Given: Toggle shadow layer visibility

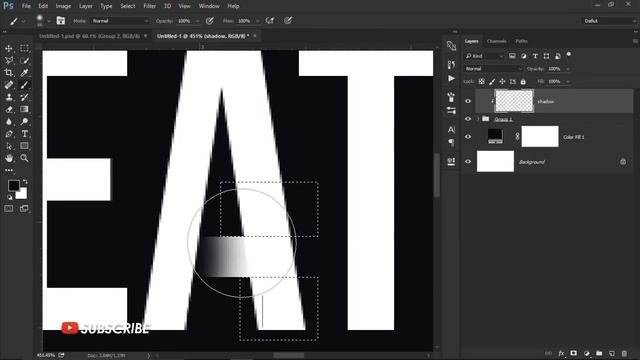Looking at the screenshot, I should [468, 101].
